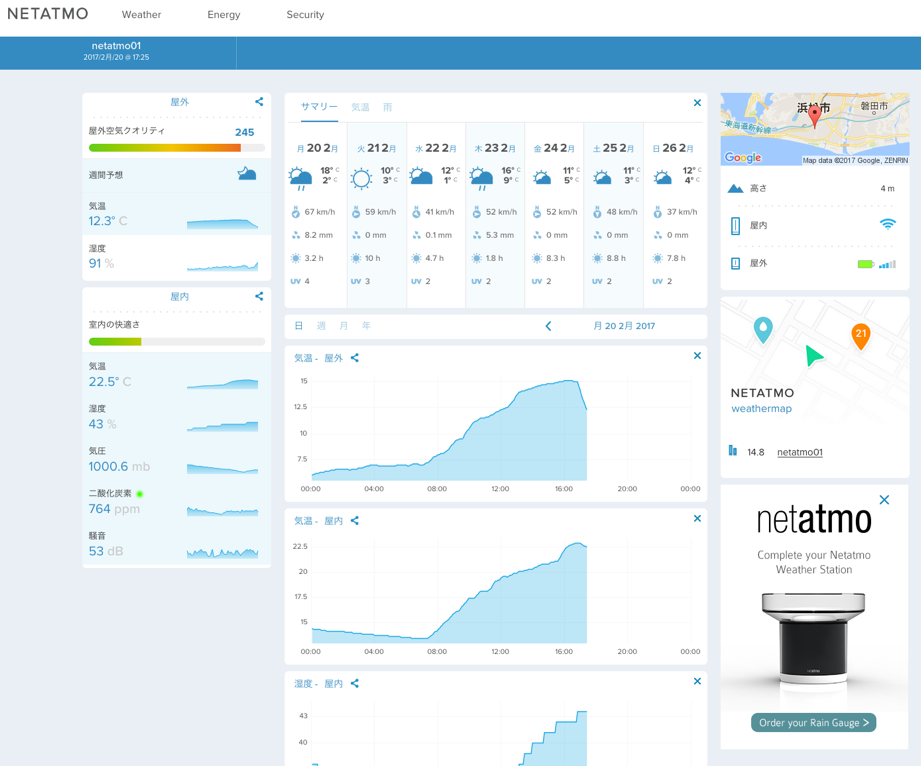Click the station bars icon beside 14.8
Screen dimensions: 921x766
coord(732,451)
